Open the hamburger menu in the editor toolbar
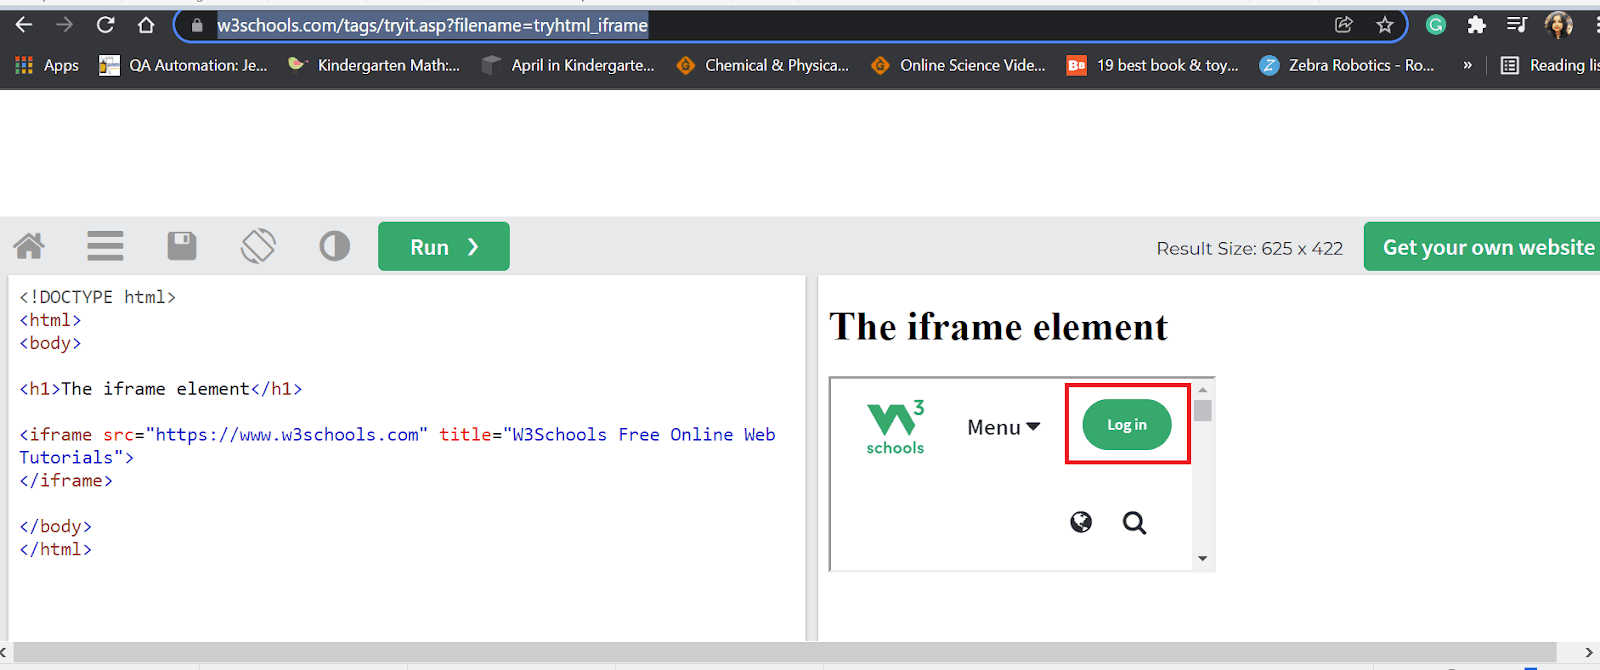 [x=105, y=246]
